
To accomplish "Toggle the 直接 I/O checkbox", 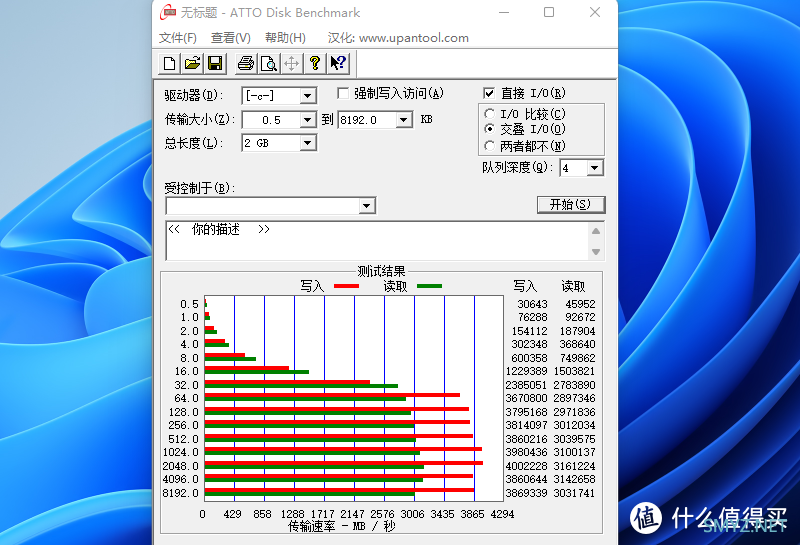I will pyautogui.click(x=489, y=93).
